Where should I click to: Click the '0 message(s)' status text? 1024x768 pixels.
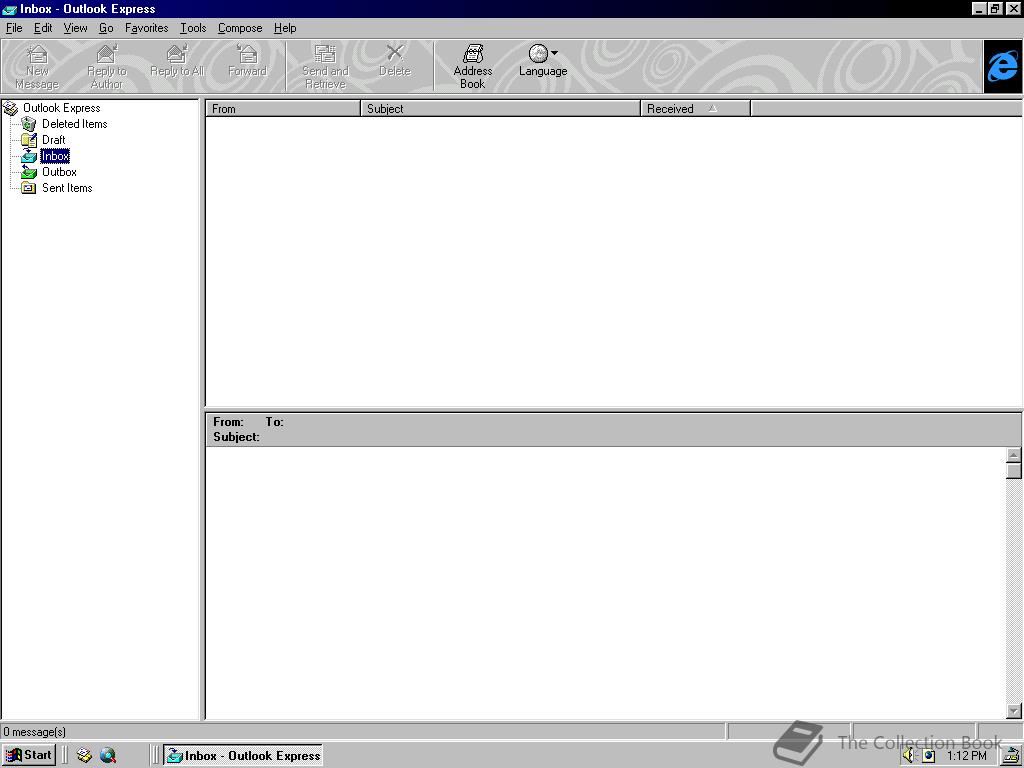35,731
